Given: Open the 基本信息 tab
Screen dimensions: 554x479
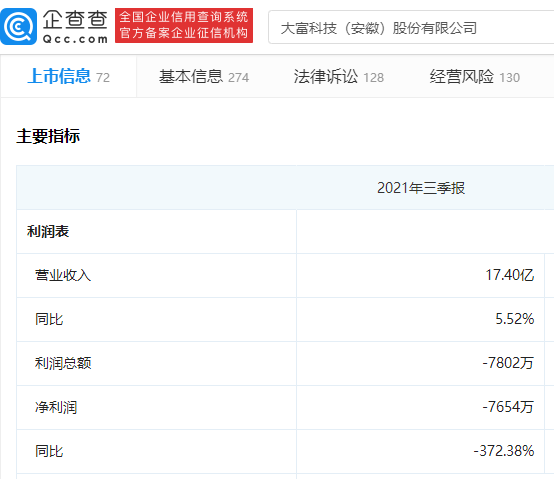Looking at the screenshot, I should coord(204,77).
